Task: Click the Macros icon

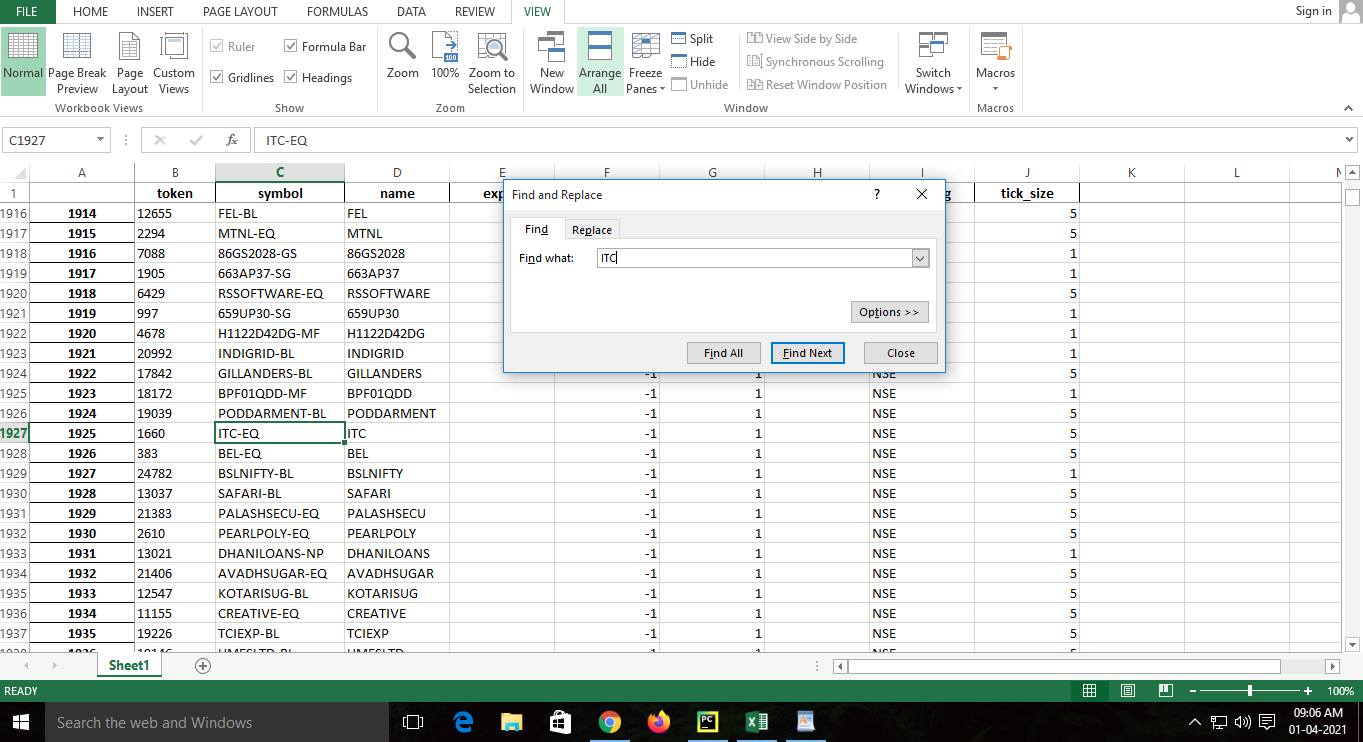Action: point(995,46)
